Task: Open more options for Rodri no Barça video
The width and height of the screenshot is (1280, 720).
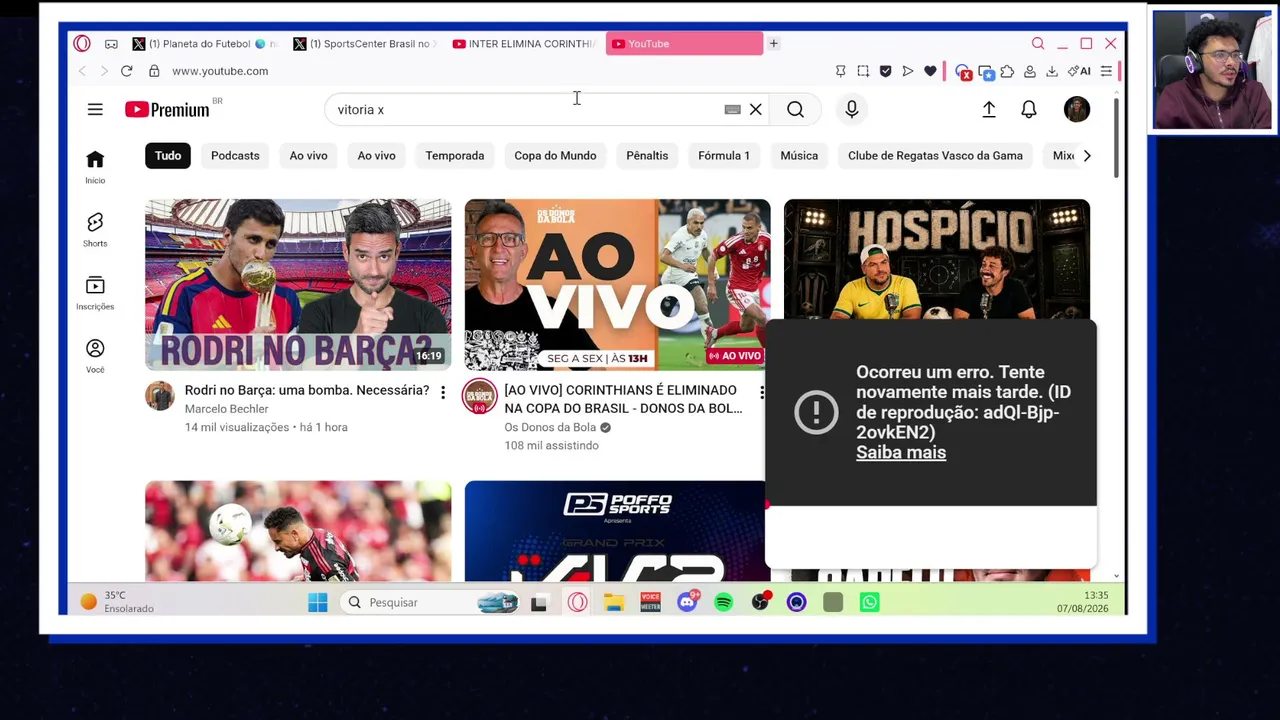Action: click(443, 393)
